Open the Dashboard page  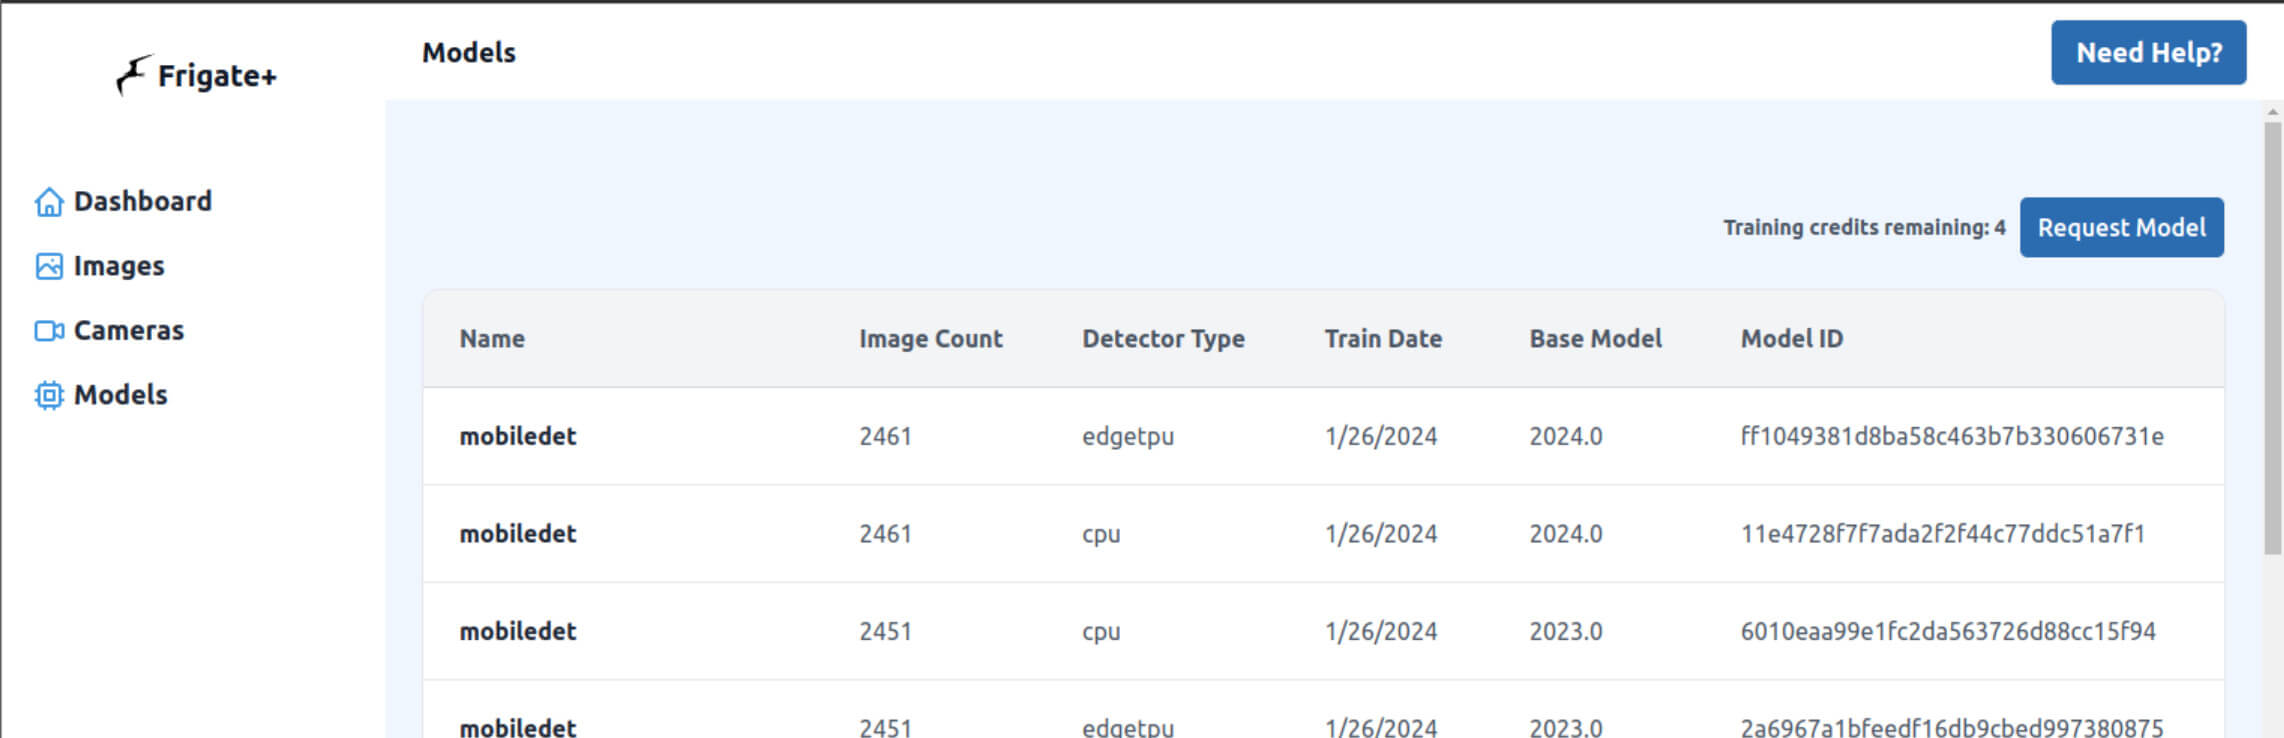click(x=142, y=202)
